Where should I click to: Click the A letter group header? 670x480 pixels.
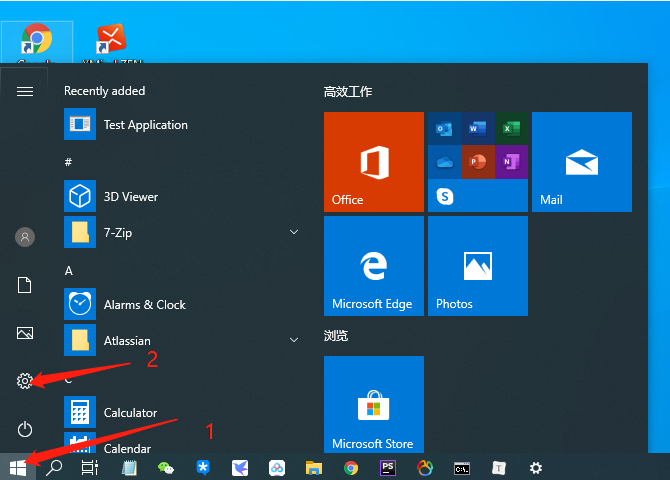[69, 271]
